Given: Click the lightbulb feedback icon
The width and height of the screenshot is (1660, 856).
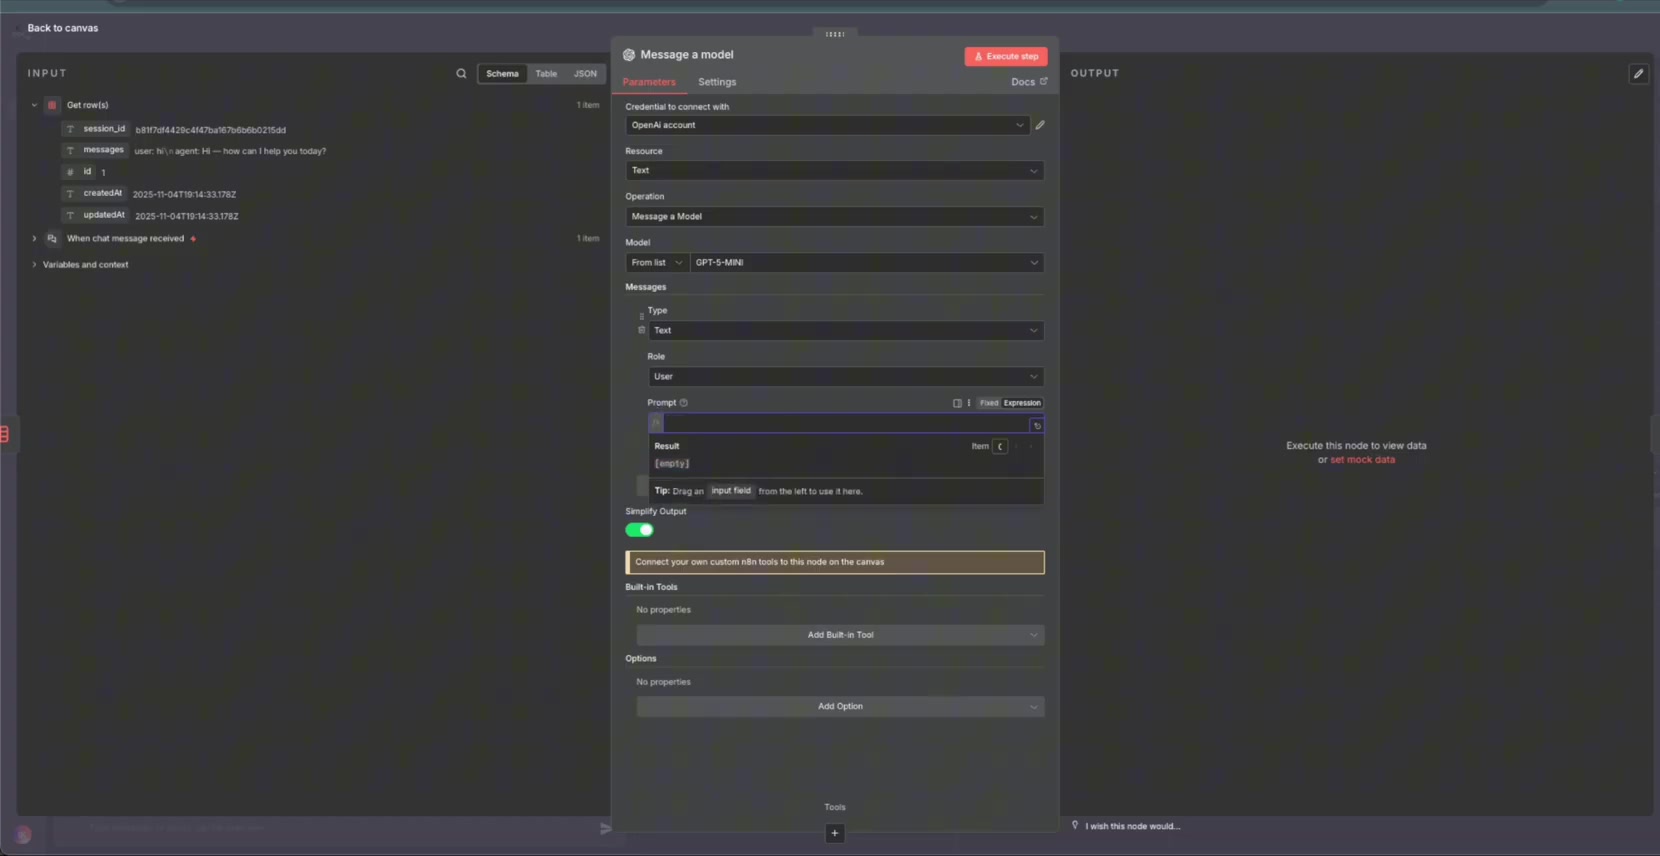Looking at the screenshot, I should [x=1075, y=826].
